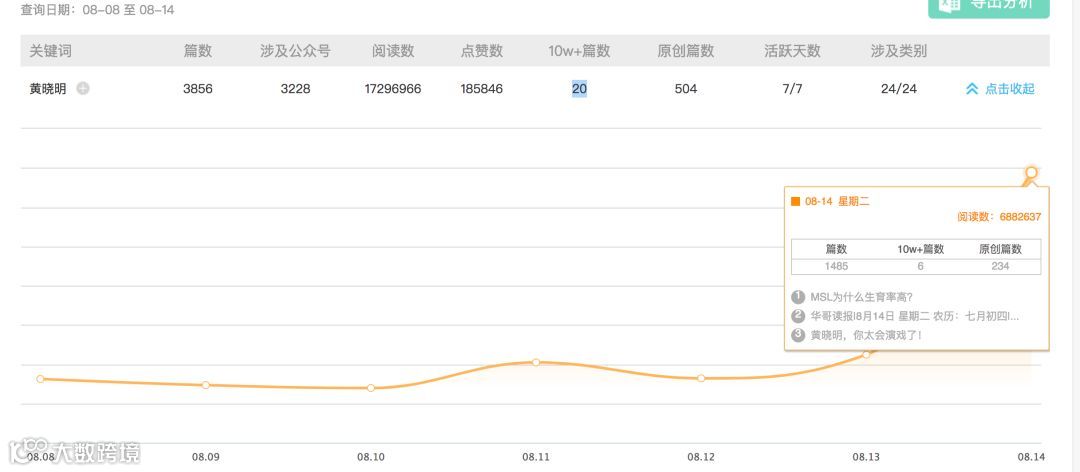Click the 原创篇数 column header in table
Viewport: 1080px width, 472px height.
(686, 51)
